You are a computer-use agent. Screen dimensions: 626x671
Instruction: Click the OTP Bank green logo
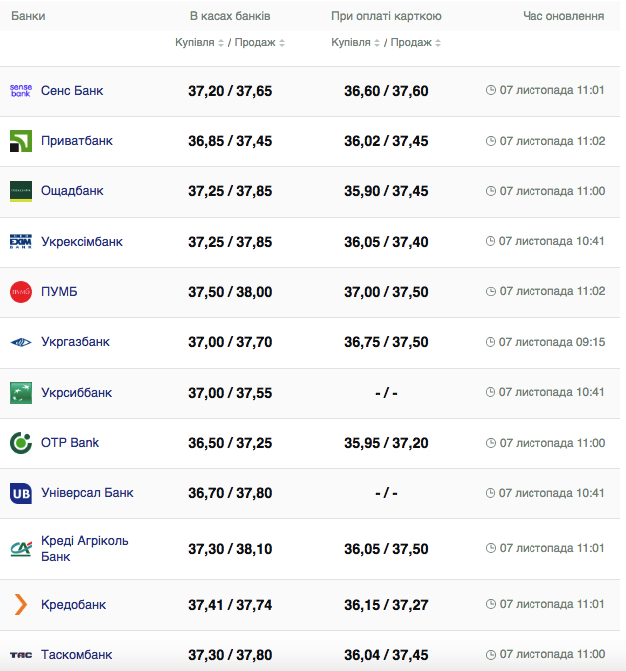point(21,443)
